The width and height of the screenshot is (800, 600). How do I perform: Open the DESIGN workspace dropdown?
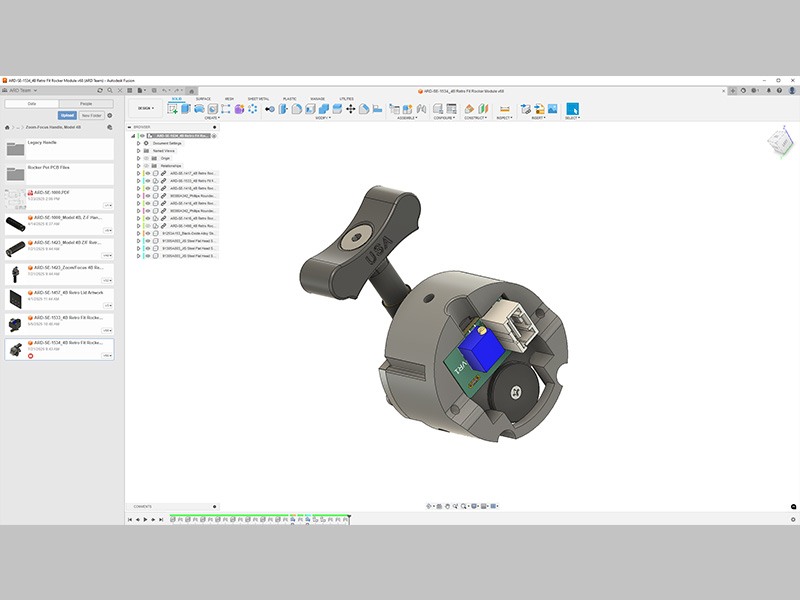(x=145, y=108)
